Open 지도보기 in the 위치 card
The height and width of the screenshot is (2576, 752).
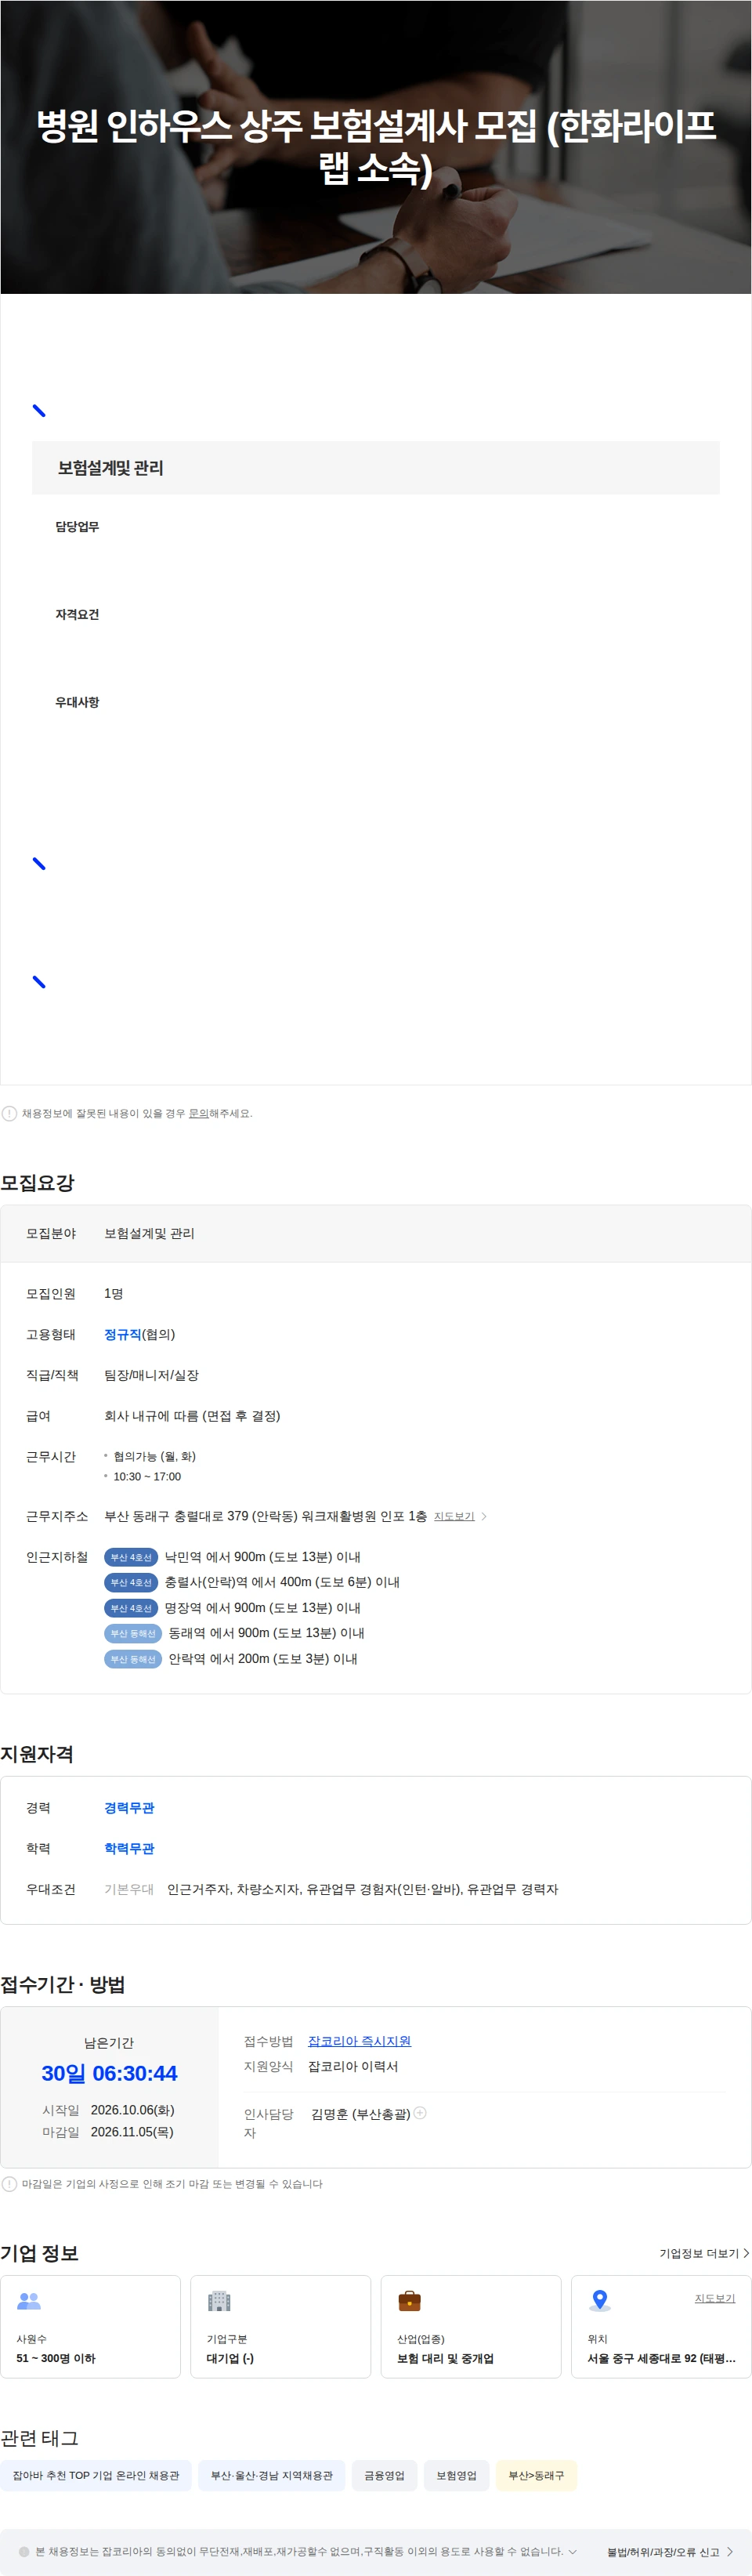coord(715,2298)
